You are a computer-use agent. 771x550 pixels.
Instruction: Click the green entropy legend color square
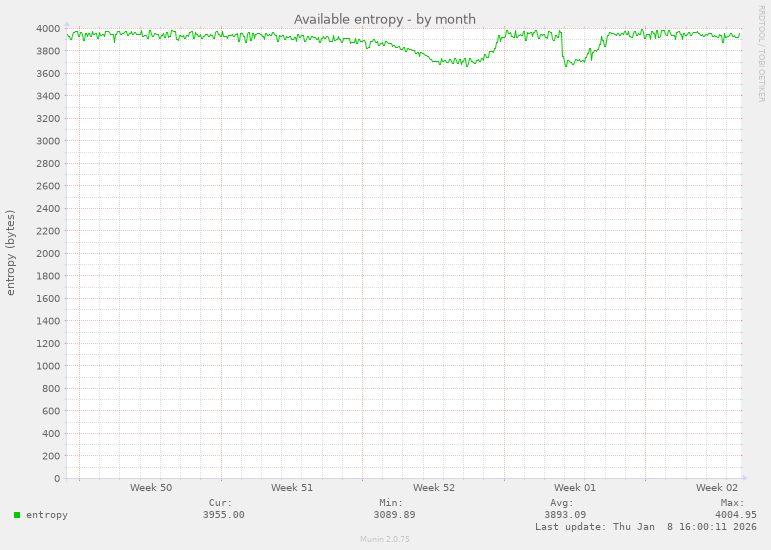[17, 515]
